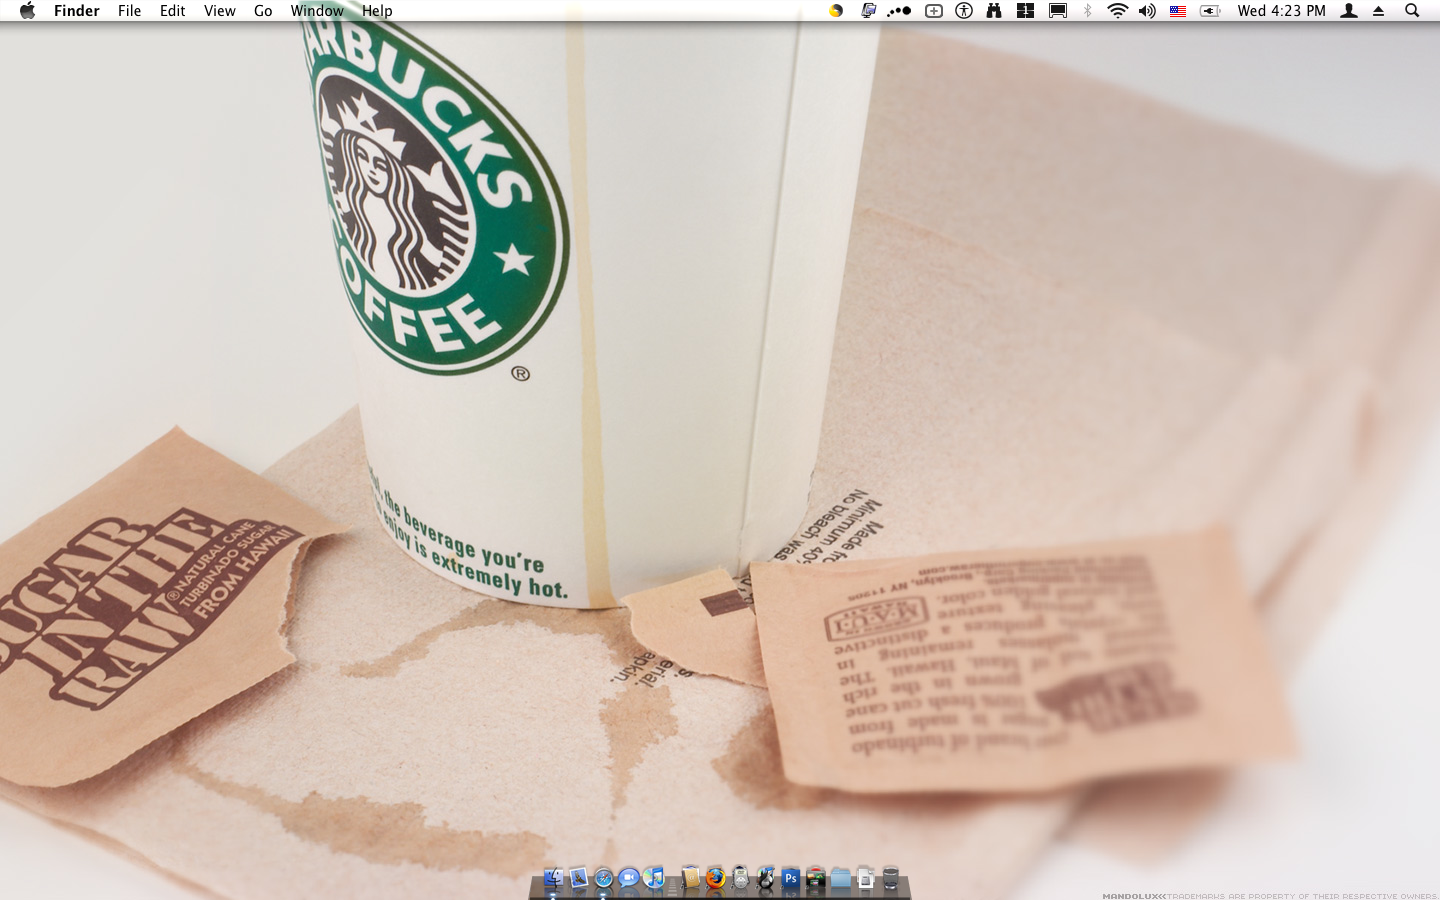Open iChat from the Dock
The height and width of the screenshot is (900, 1440).
click(x=628, y=879)
